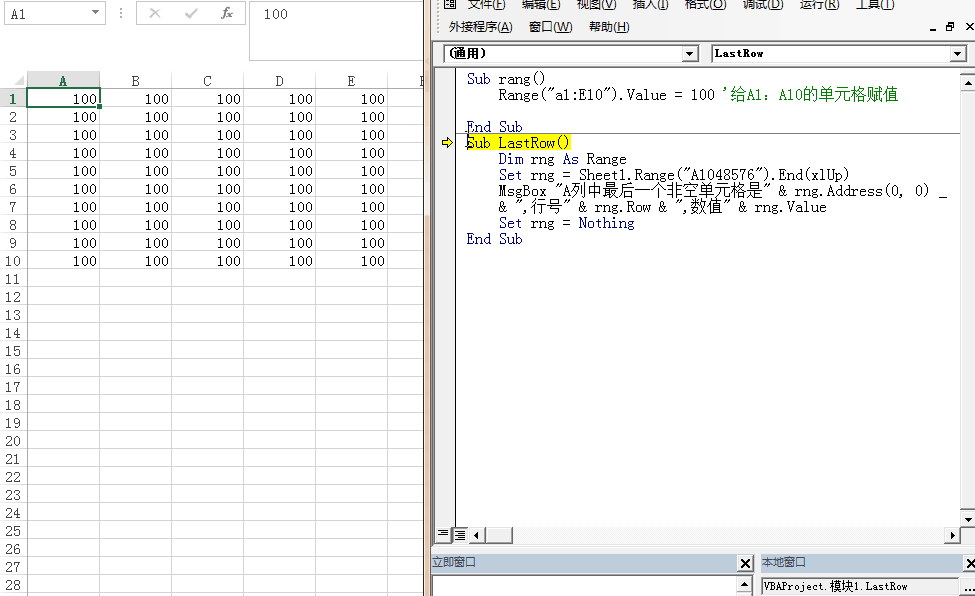Open the Insert Function fx icon

tap(227, 14)
